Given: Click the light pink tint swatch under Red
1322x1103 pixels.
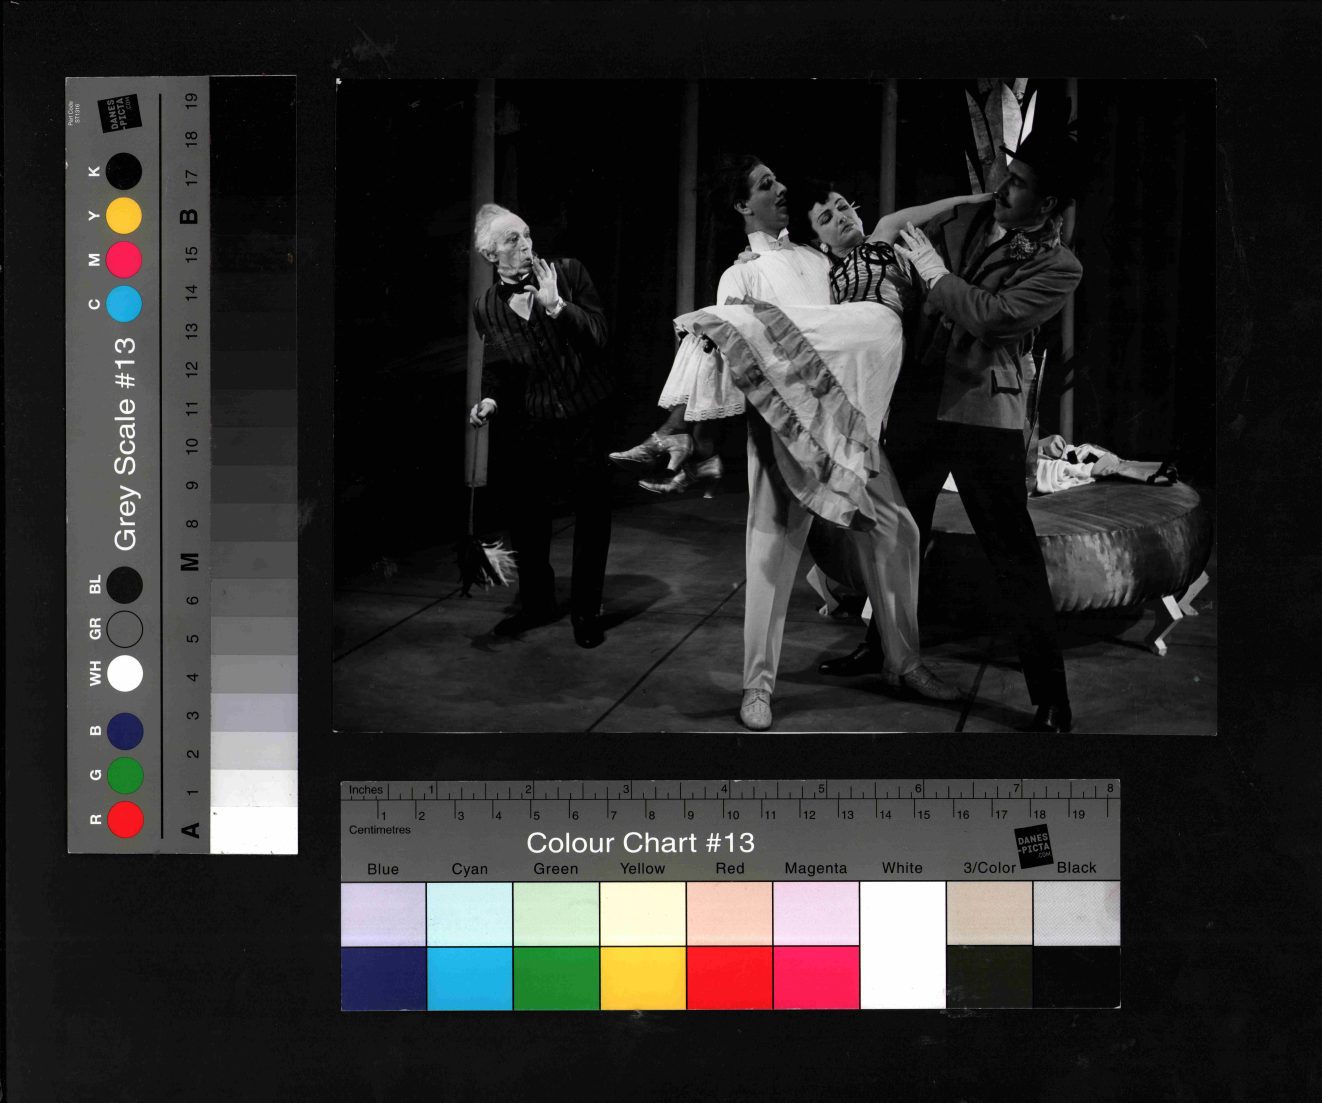Looking at the screenshot, I should coord(729,913).
